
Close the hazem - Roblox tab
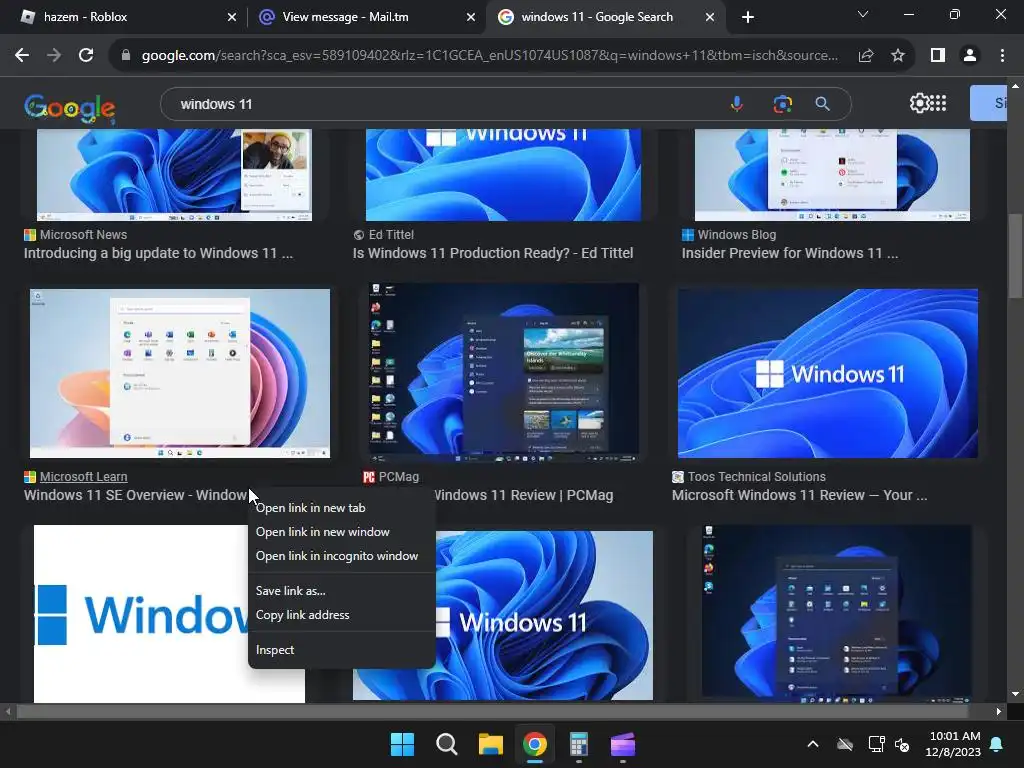tap(231, 18)
